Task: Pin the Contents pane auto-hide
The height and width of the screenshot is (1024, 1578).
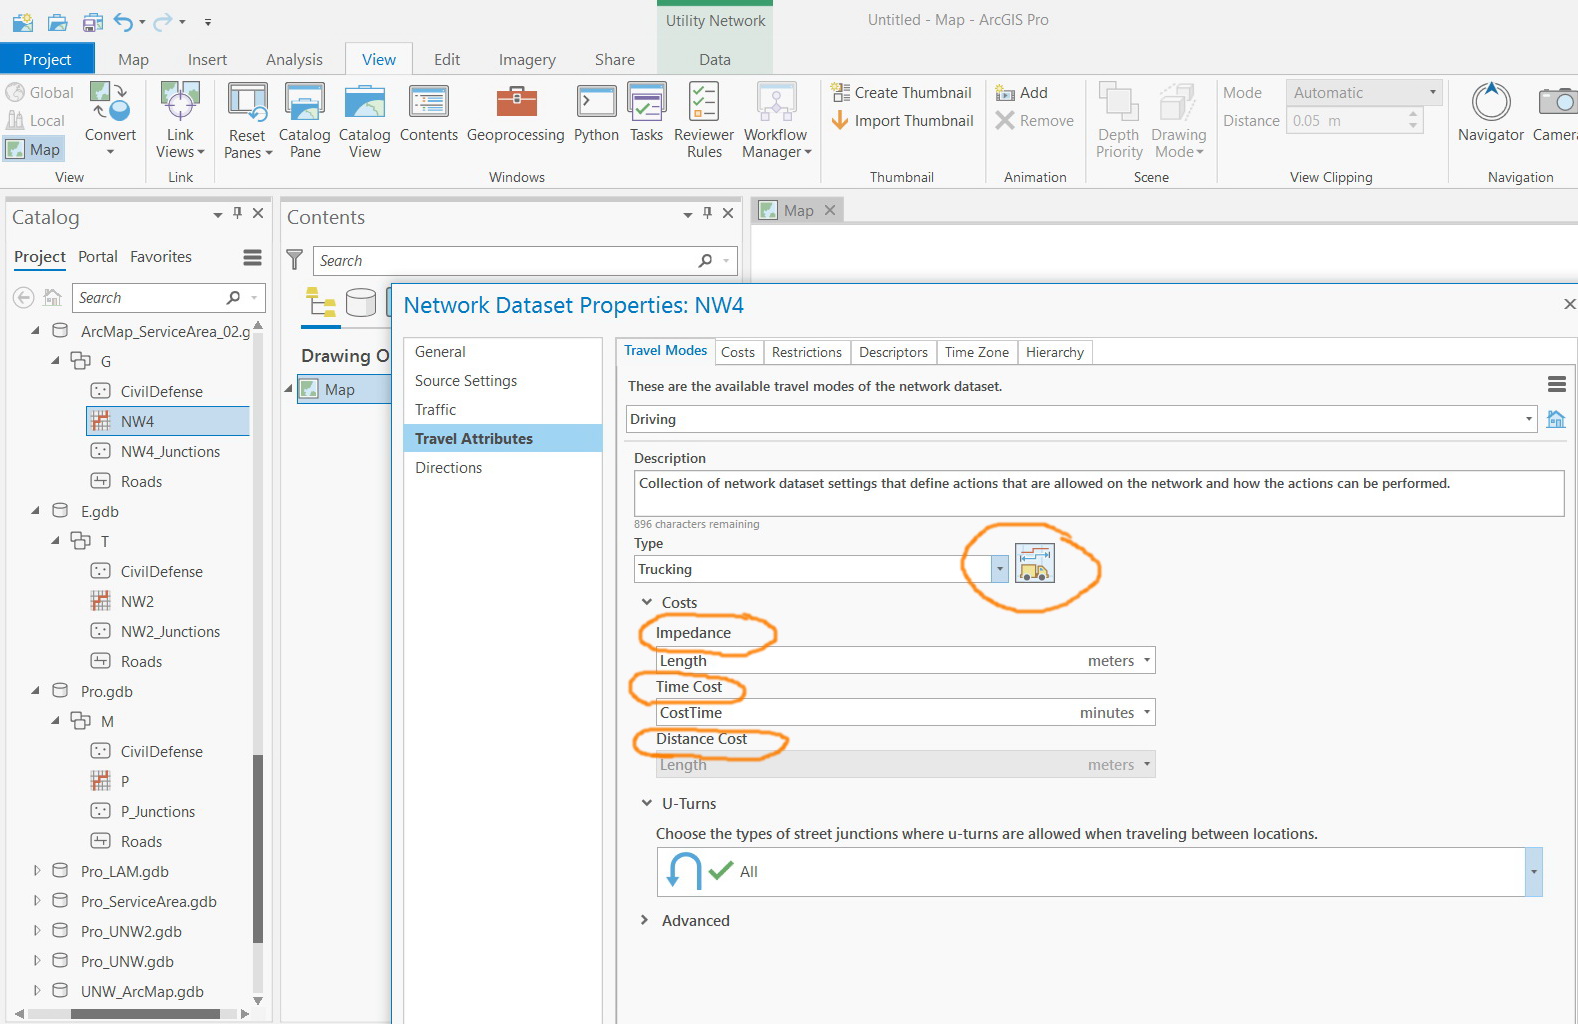Action: tap(707, 213)
